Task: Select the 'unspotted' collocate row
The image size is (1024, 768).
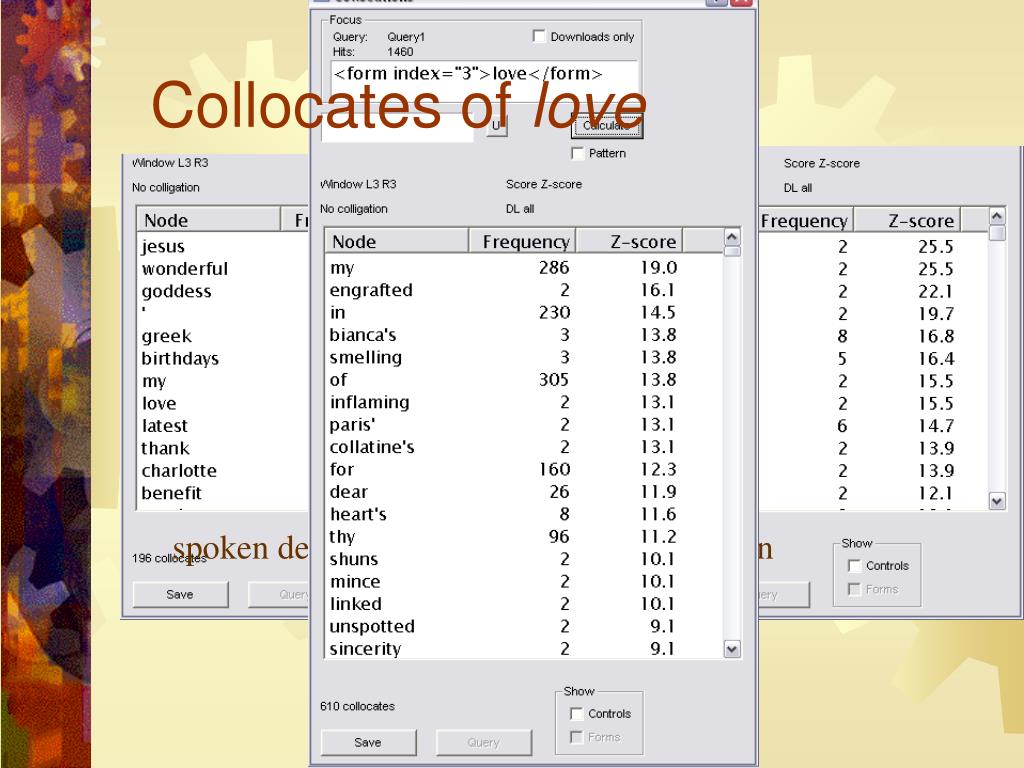Action: coord(524,626)
